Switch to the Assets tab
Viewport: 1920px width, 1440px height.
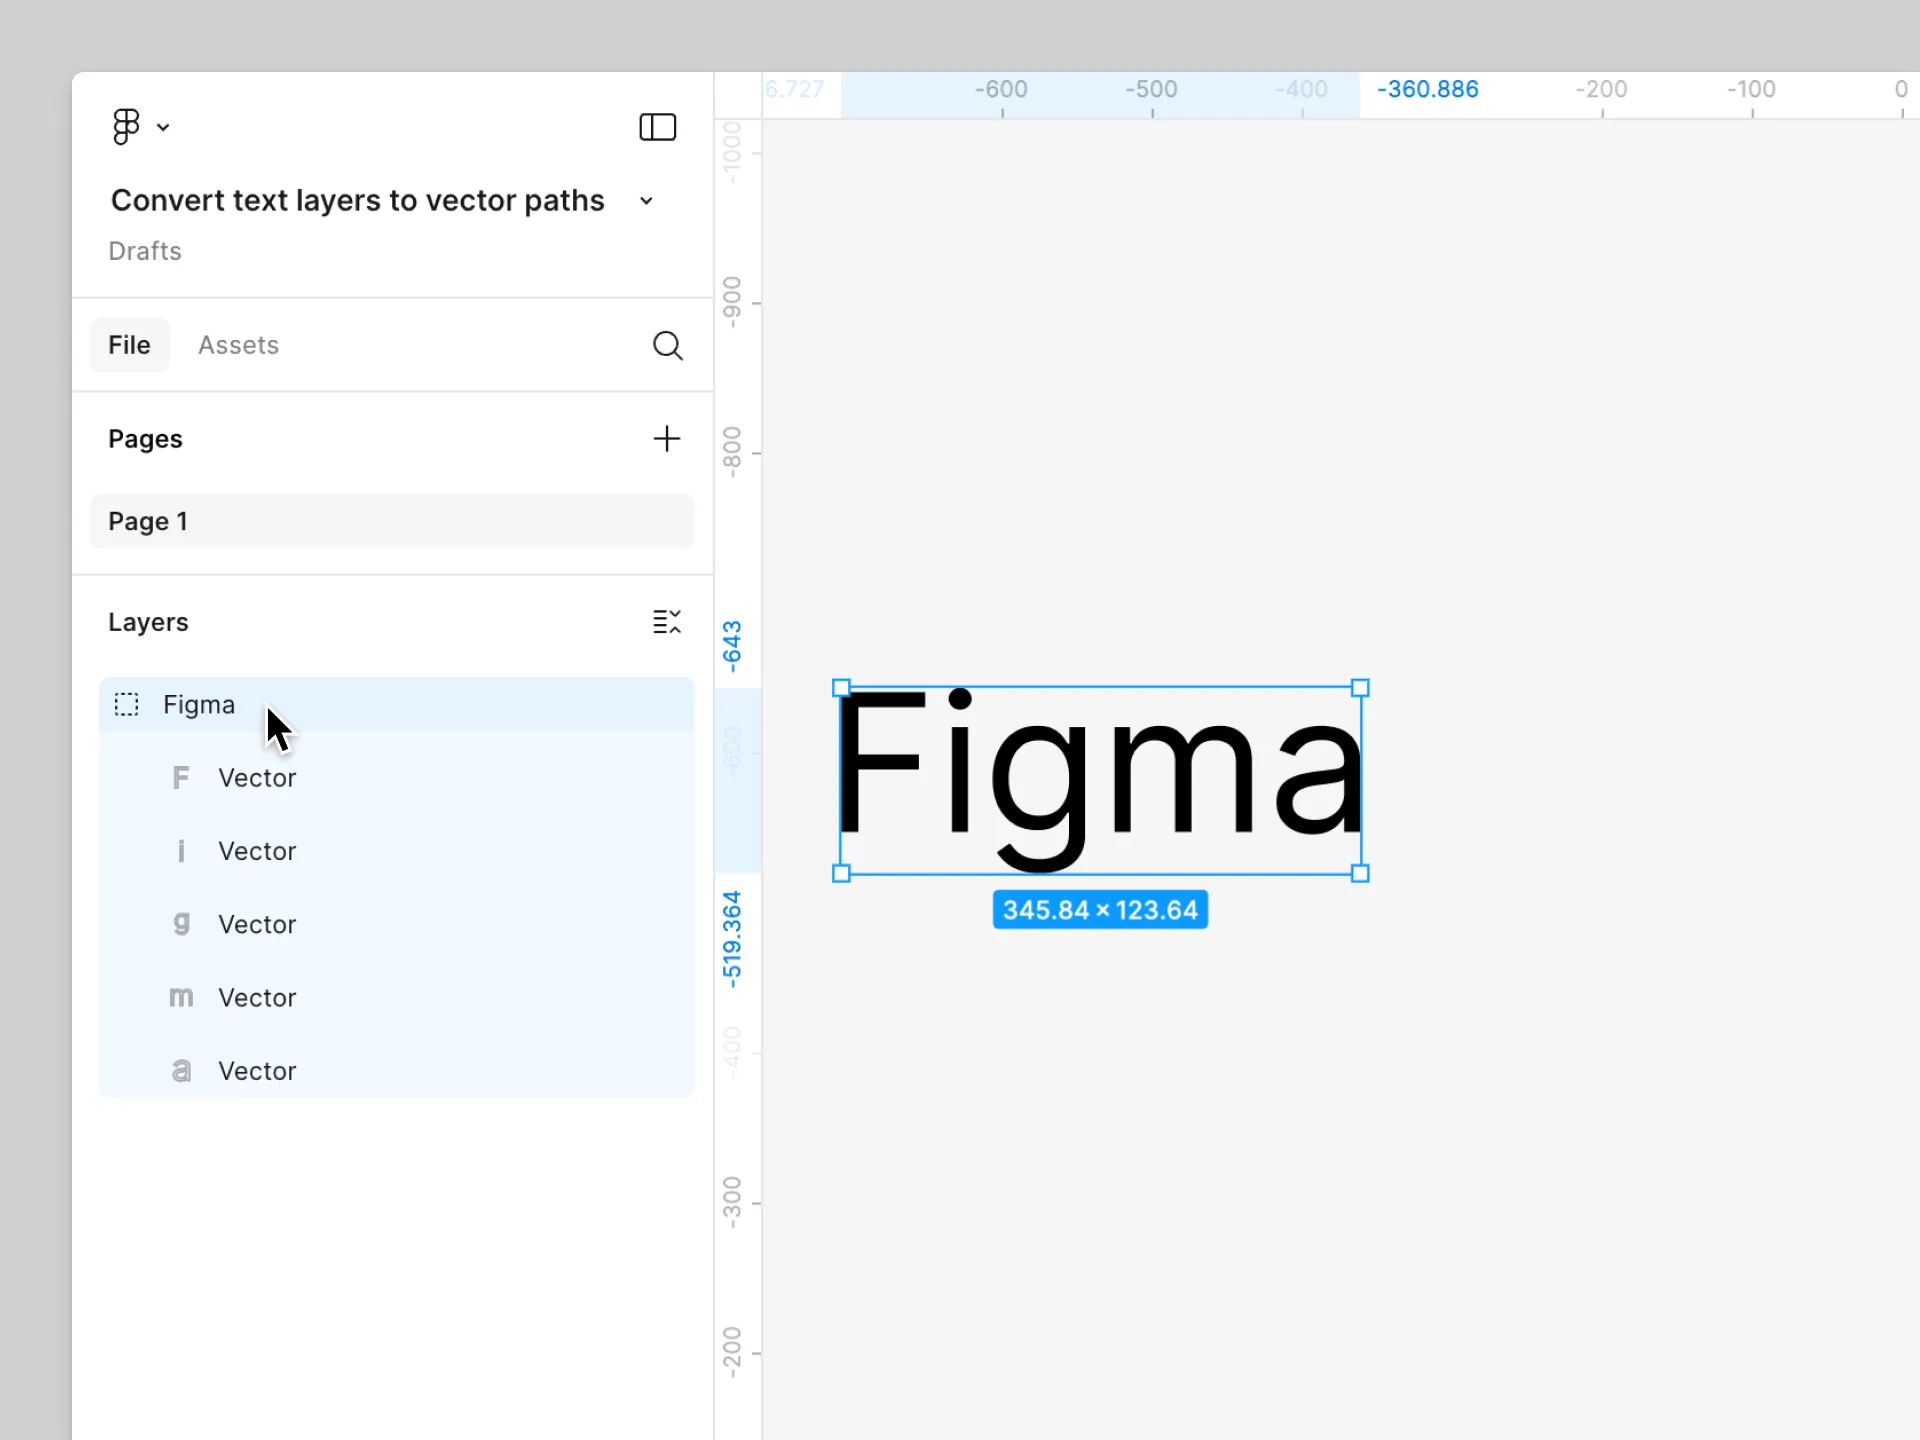238,345
